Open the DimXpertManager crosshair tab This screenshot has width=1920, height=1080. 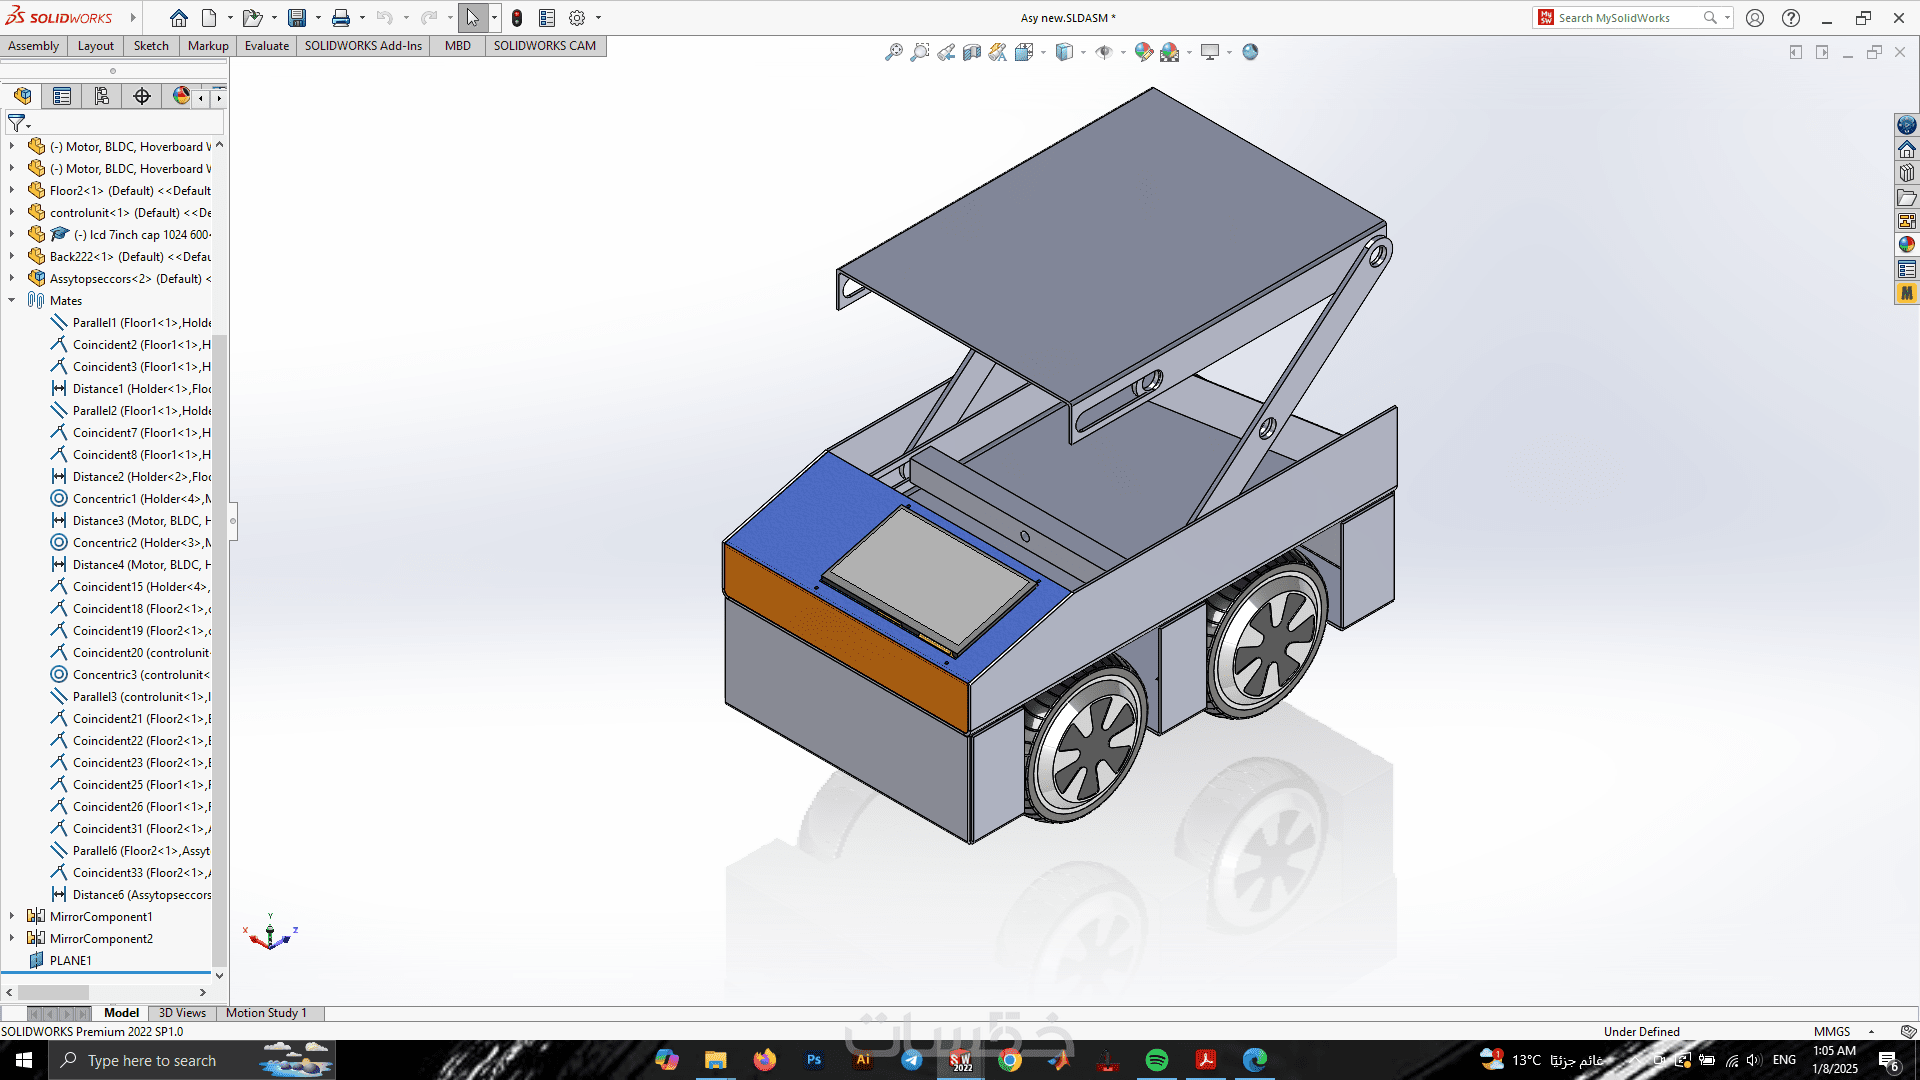pyautogui.click(x=142, y=96)
